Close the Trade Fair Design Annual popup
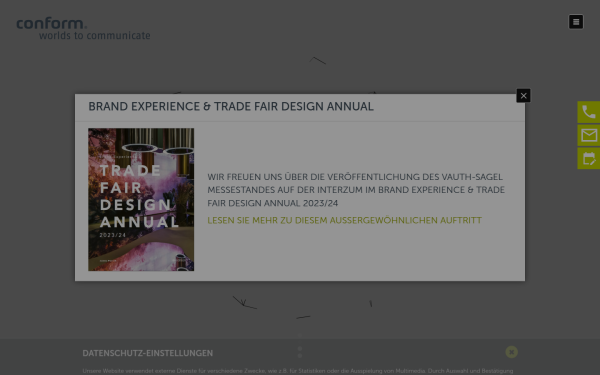Screen dimensions: 600x375 [x=523, y=96]
